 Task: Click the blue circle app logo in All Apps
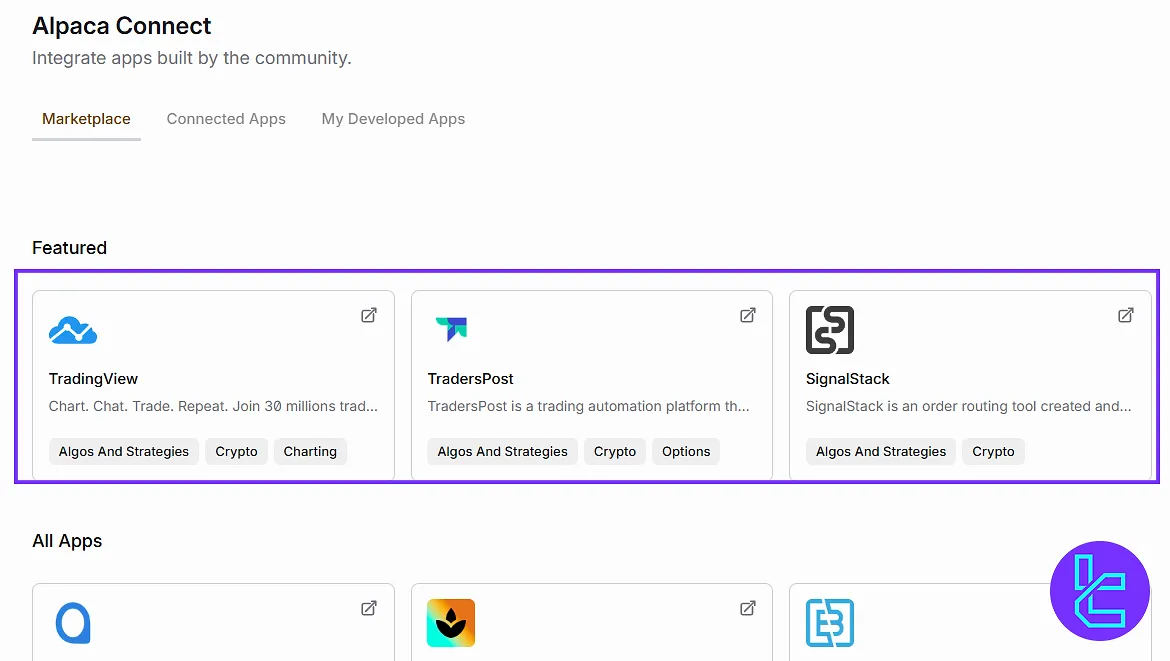pyautogui.click(x=73, y=623)
